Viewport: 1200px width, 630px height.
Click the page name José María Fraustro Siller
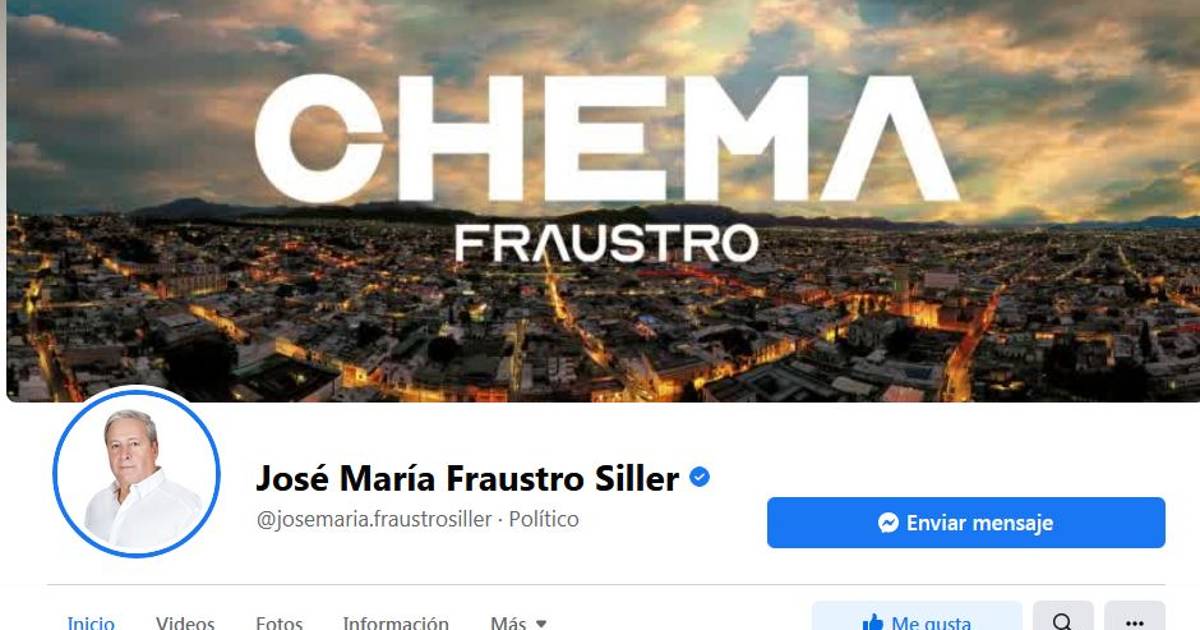[468, 479]
